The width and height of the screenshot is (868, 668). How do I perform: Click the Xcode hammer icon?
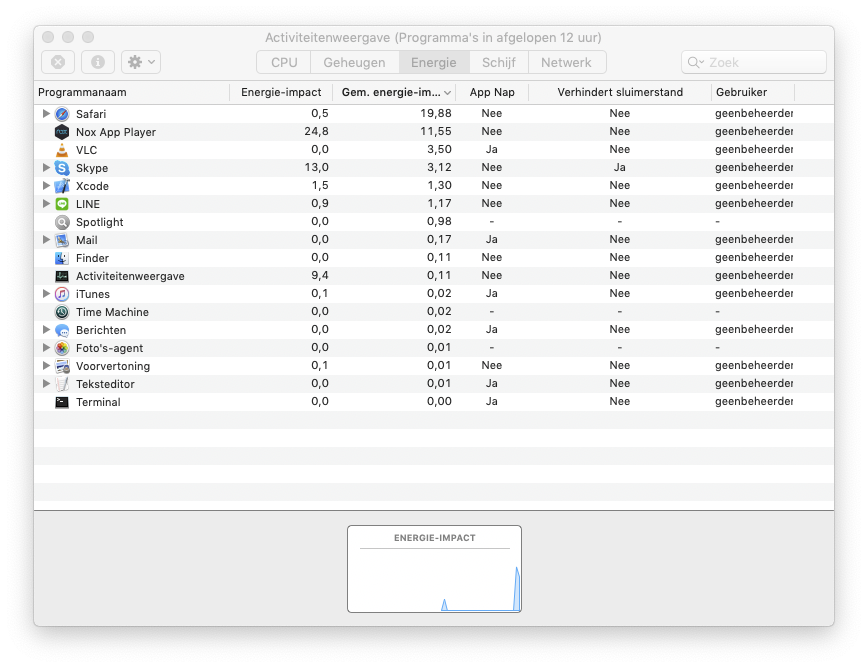pos(62,186)
